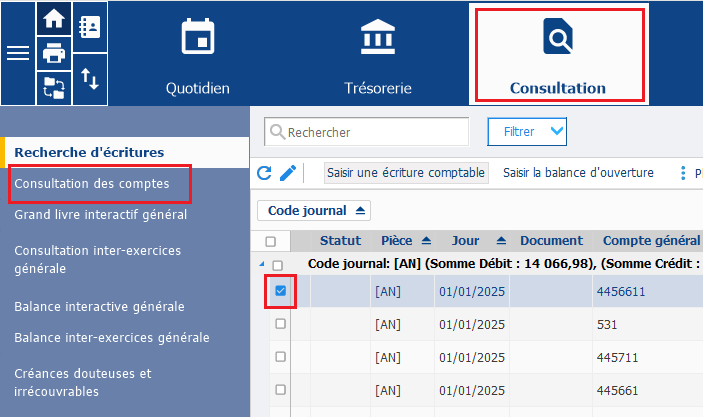Open the address book contacts icon

click(89, 27)
